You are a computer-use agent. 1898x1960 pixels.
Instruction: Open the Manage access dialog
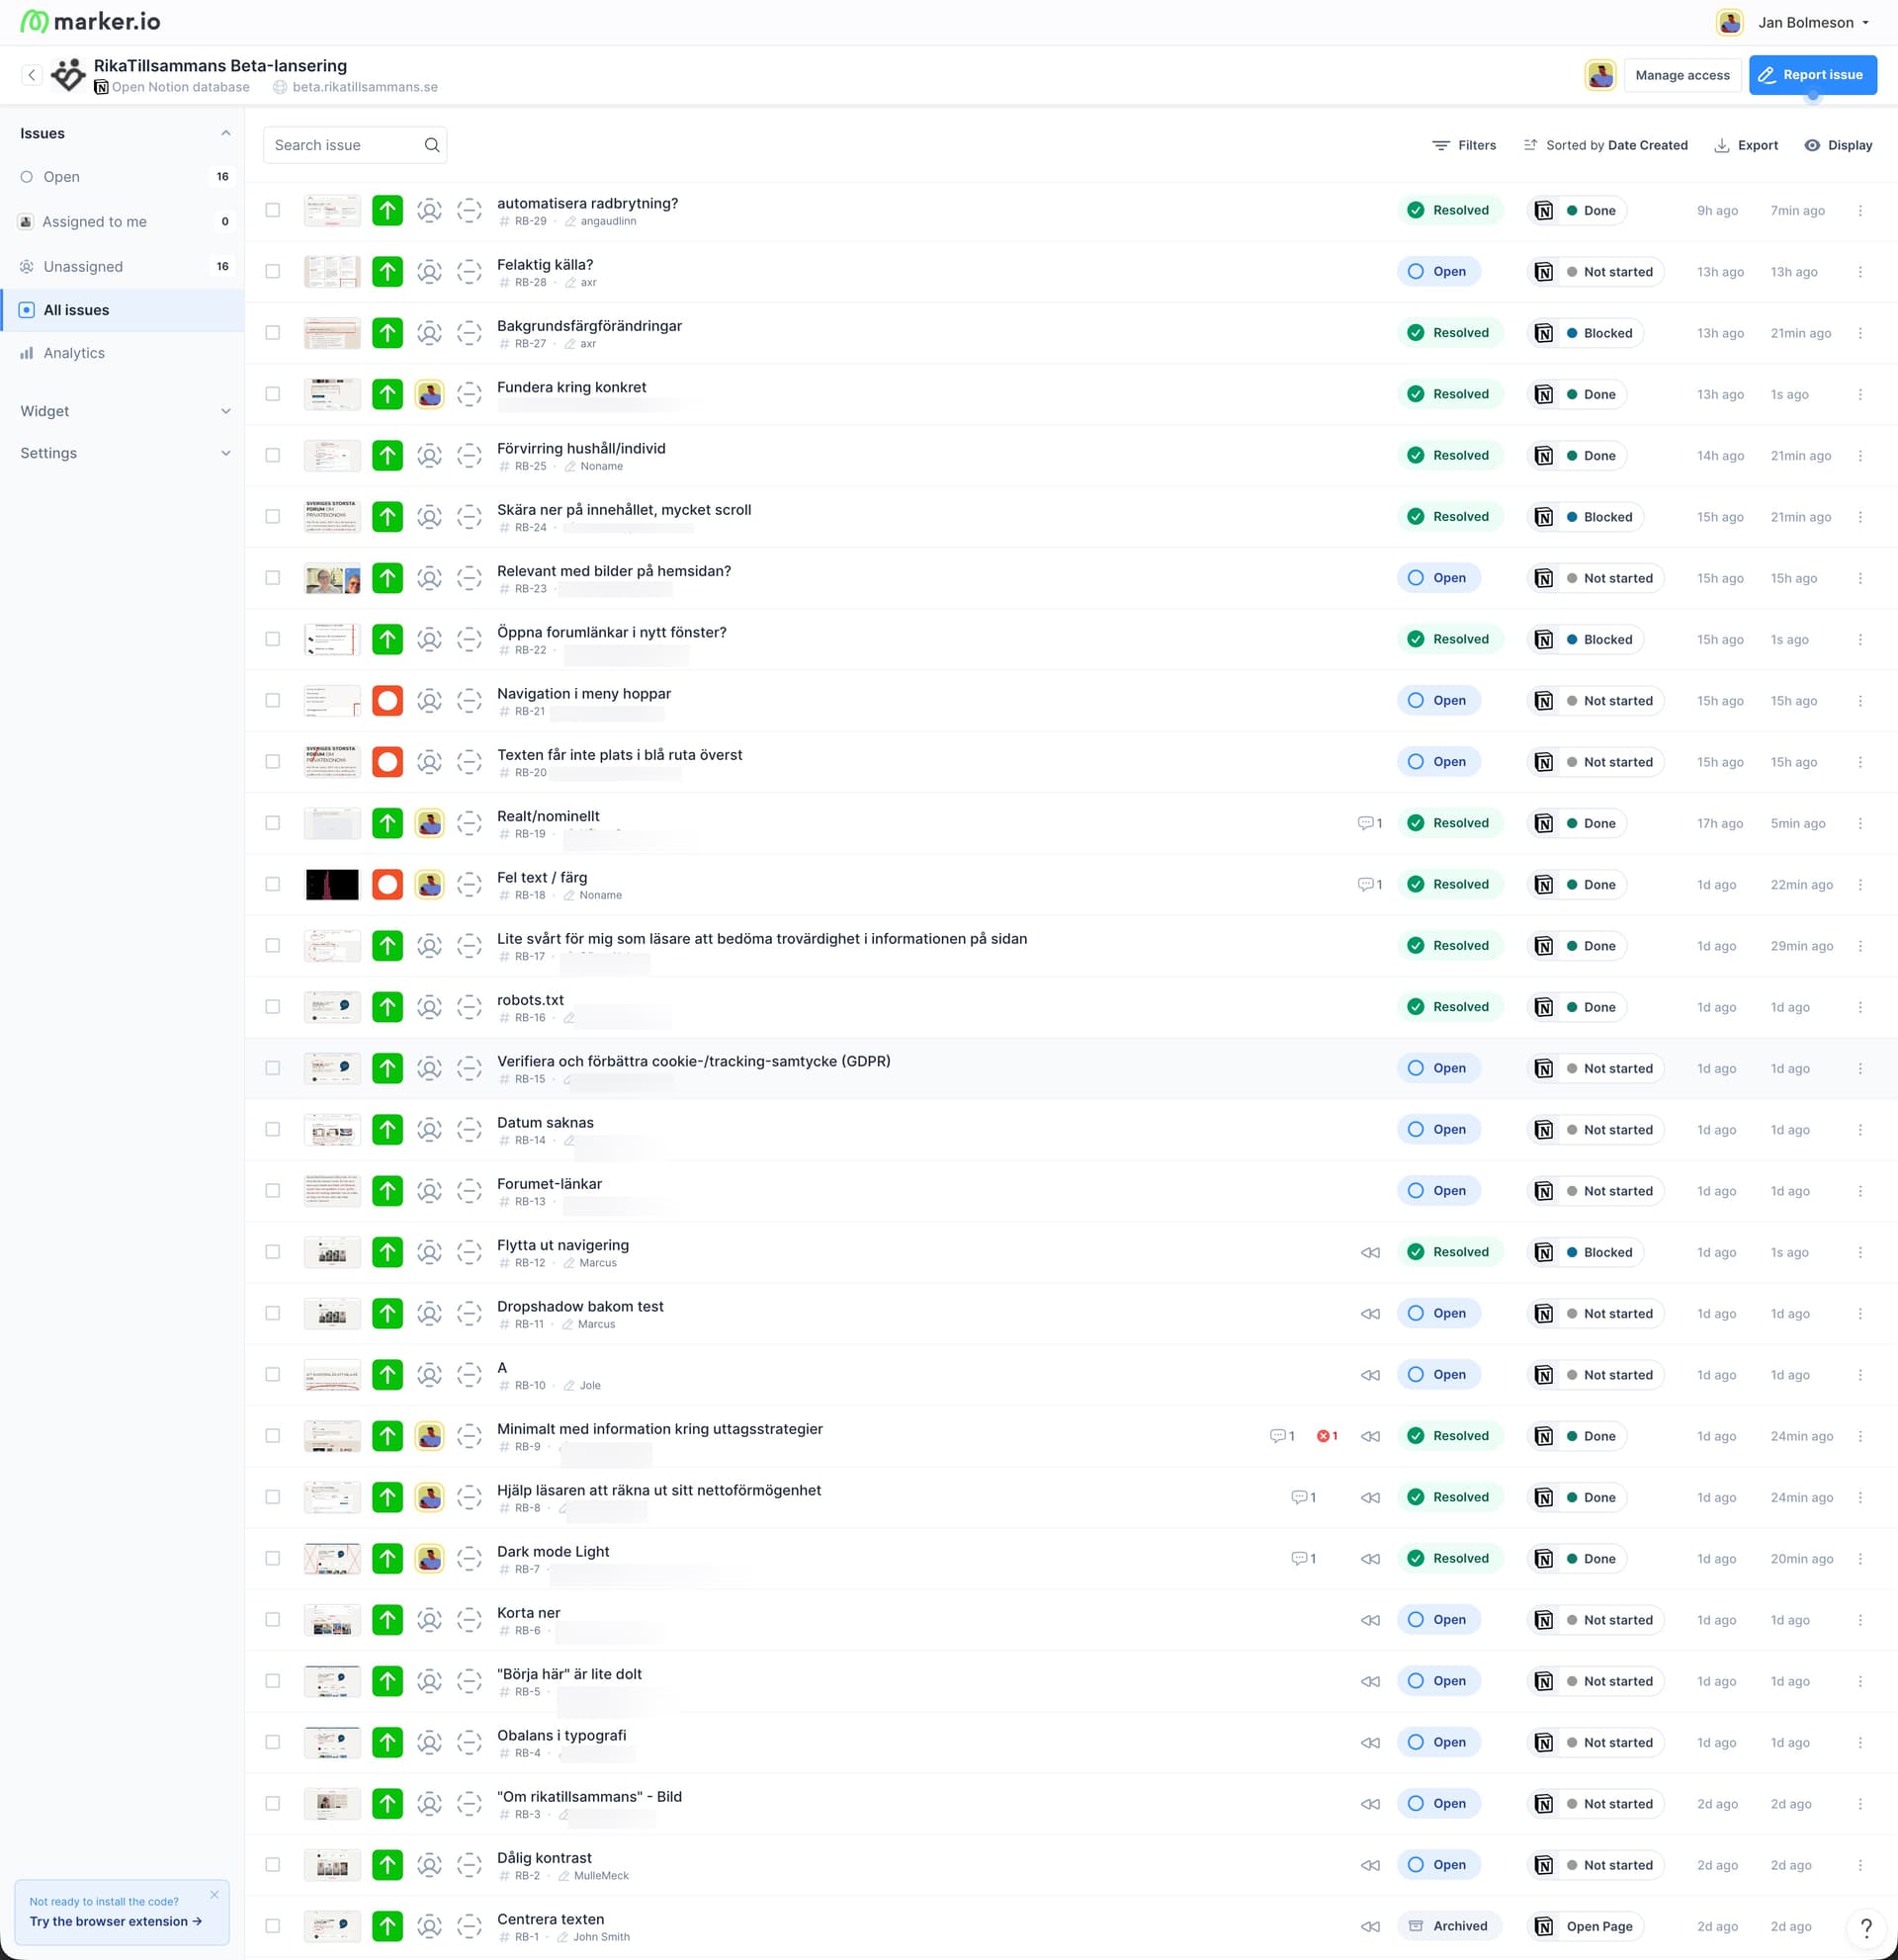tap(1682, 75)
